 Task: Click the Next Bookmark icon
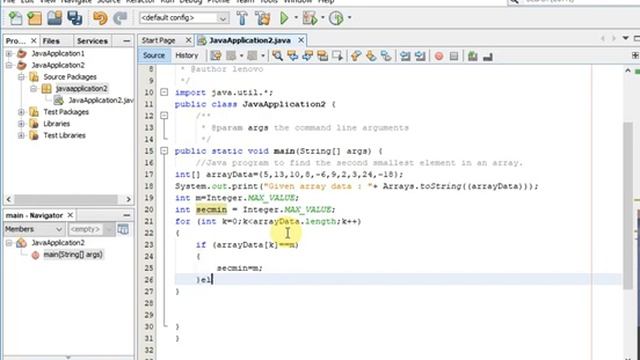371,56
